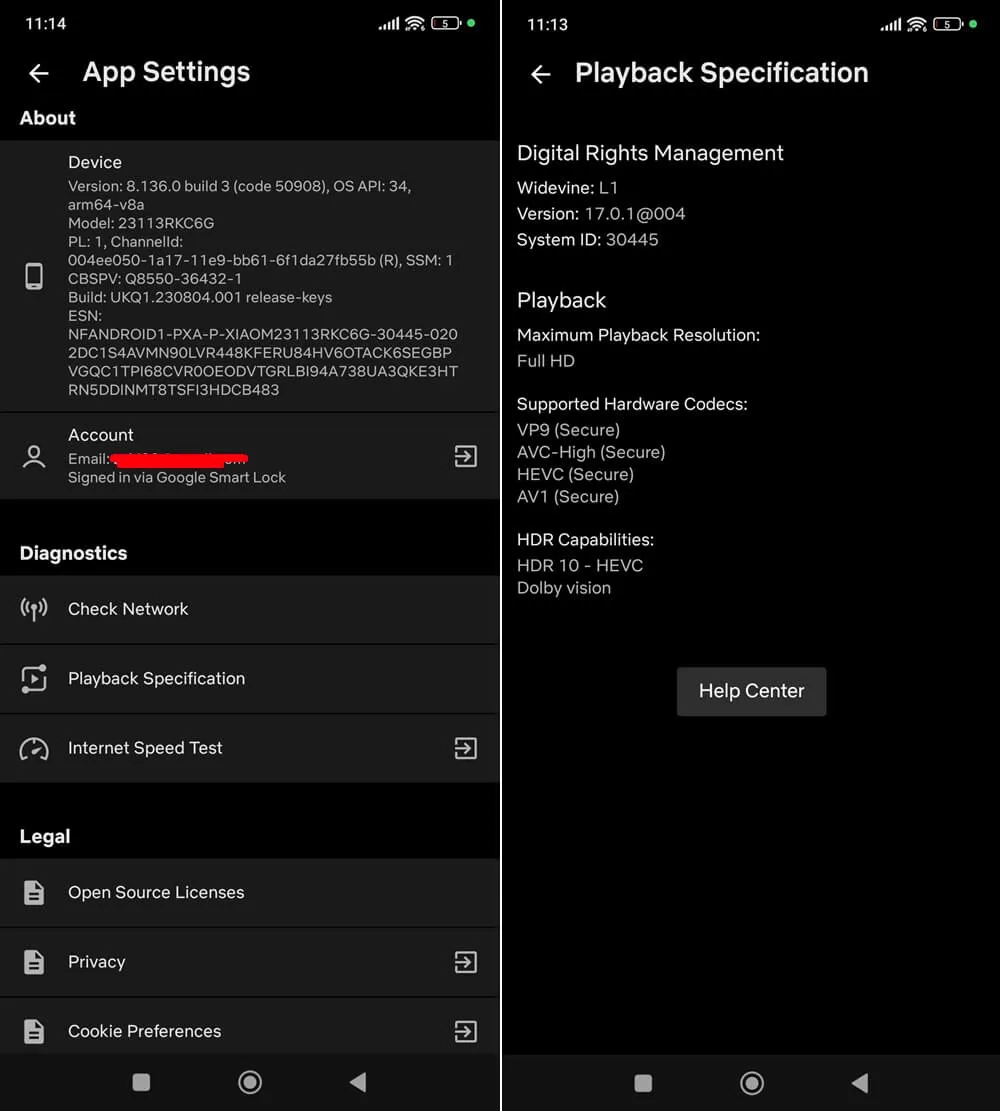The height and width of the screenshot is (1111, 1000).
Task: Open the Account external-link arrow
Action: point(465,456)
